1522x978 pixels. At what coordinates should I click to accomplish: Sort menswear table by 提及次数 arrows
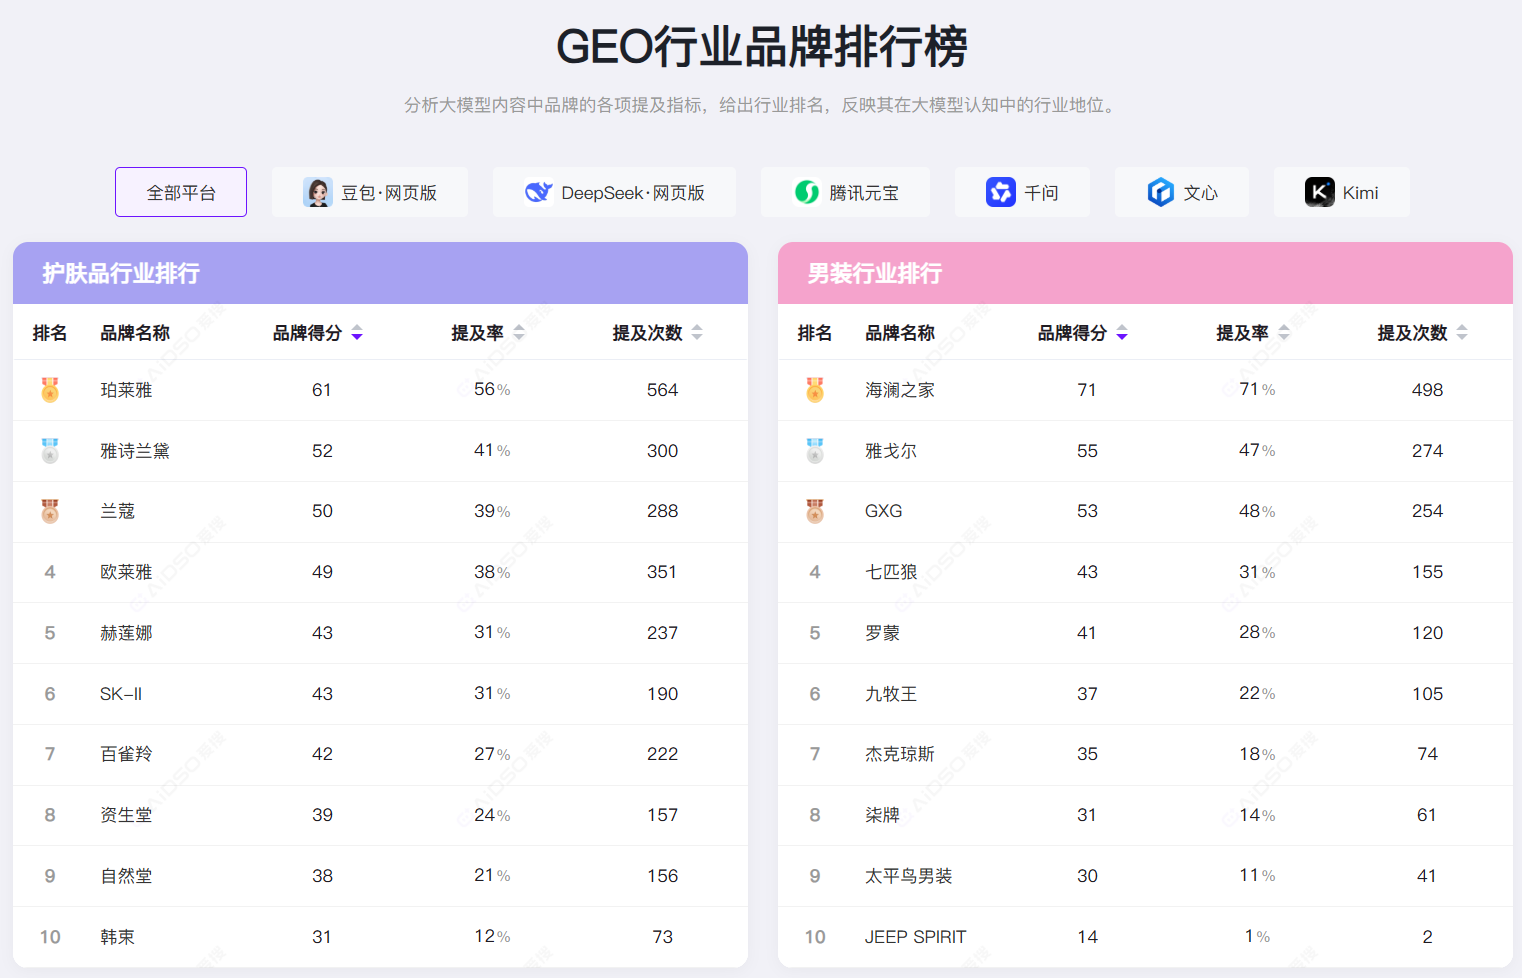tap(1462, 333)
